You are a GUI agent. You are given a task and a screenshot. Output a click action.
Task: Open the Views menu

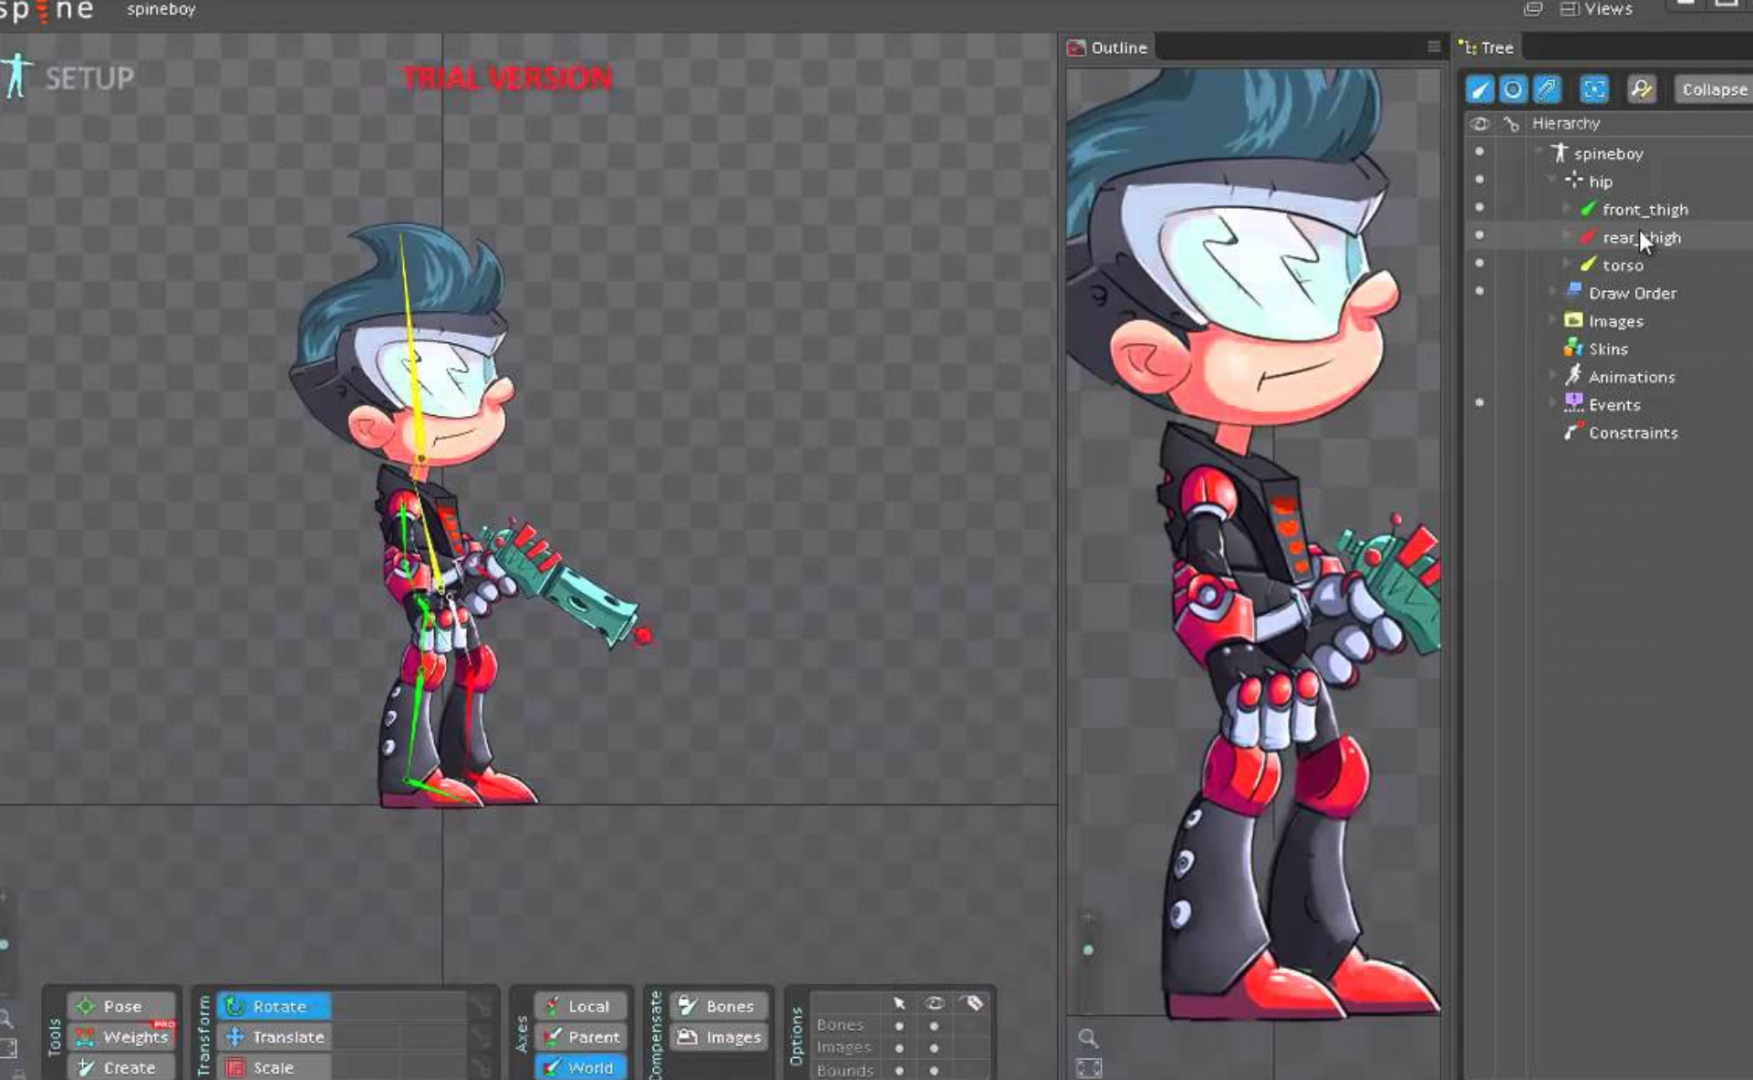1597,9
